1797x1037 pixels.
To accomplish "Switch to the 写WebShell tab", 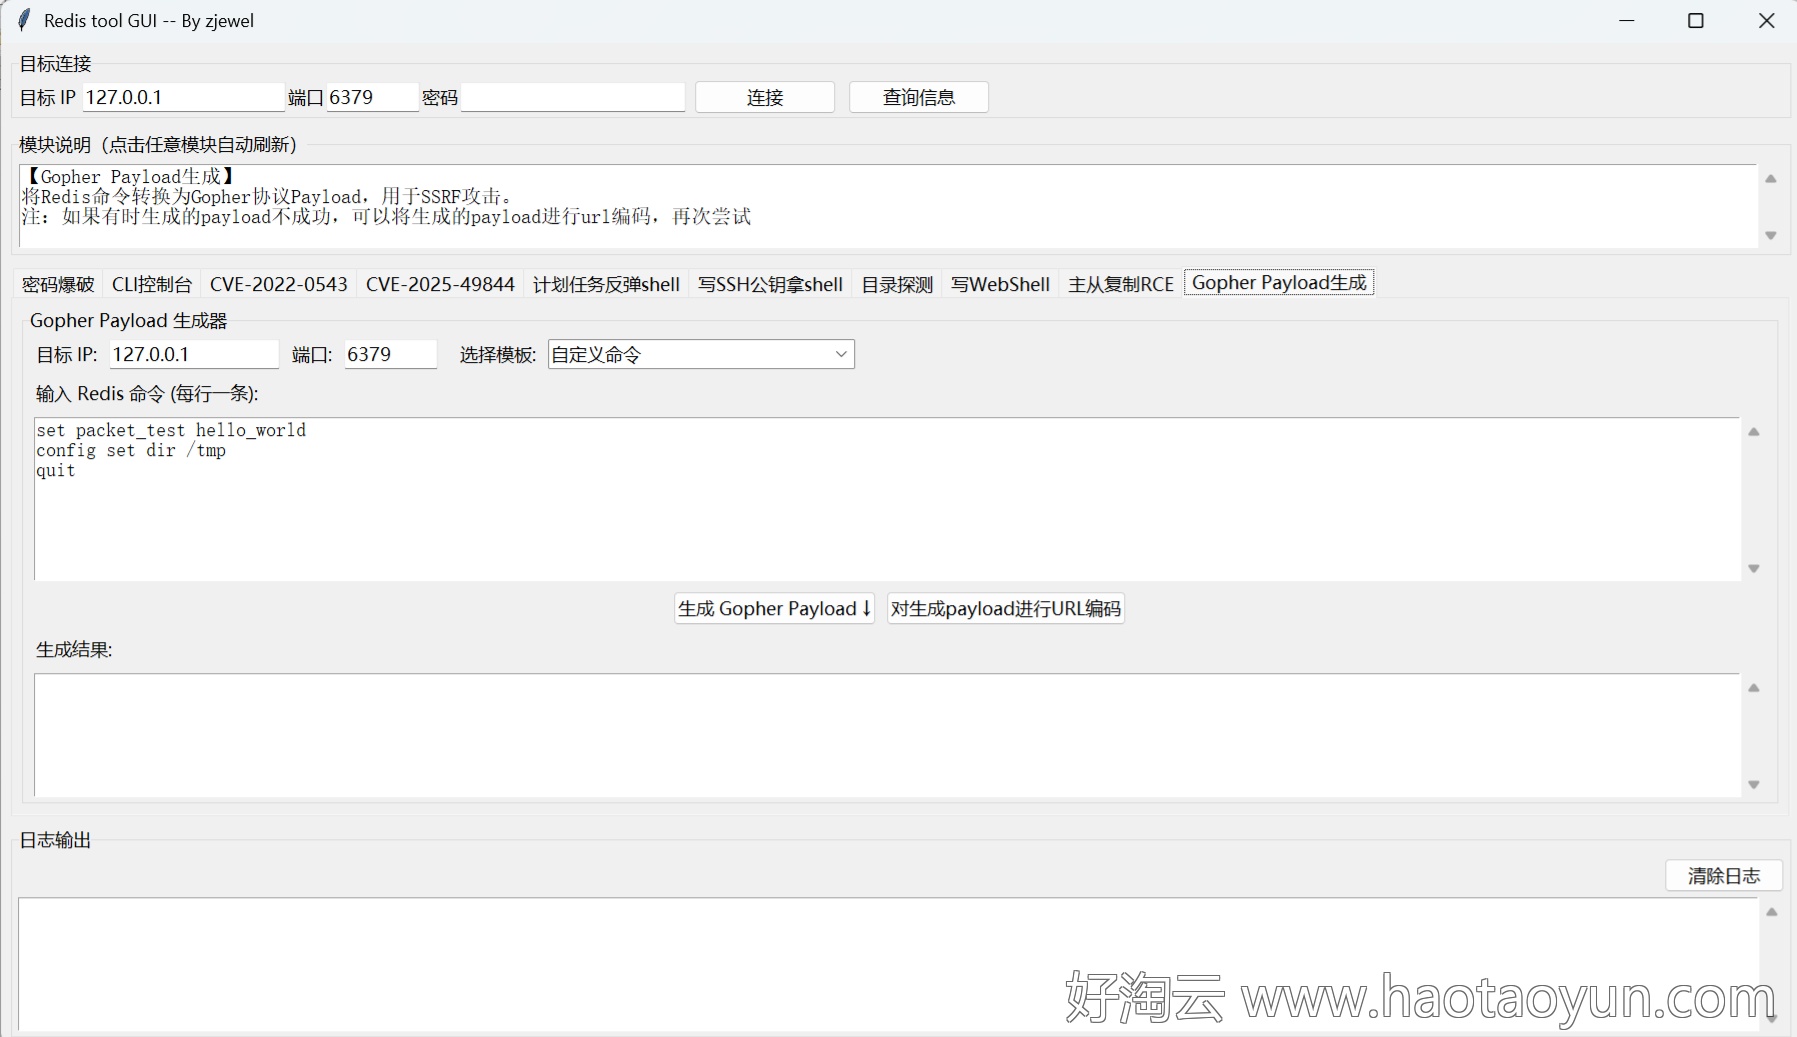I will pyautogui.click(x=1000, y=284).
